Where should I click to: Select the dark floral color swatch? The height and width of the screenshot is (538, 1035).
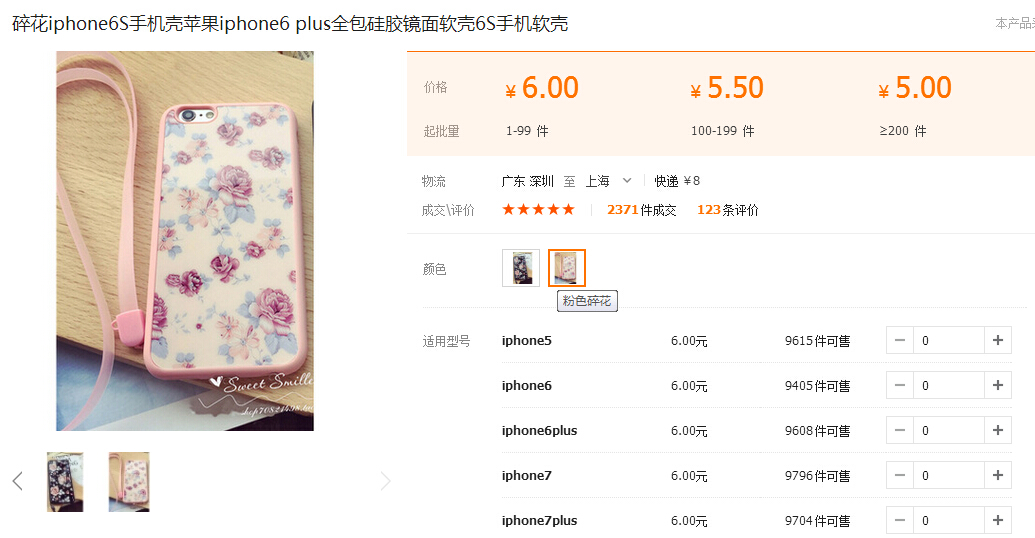pyautogui.click(x=521, y=268)
